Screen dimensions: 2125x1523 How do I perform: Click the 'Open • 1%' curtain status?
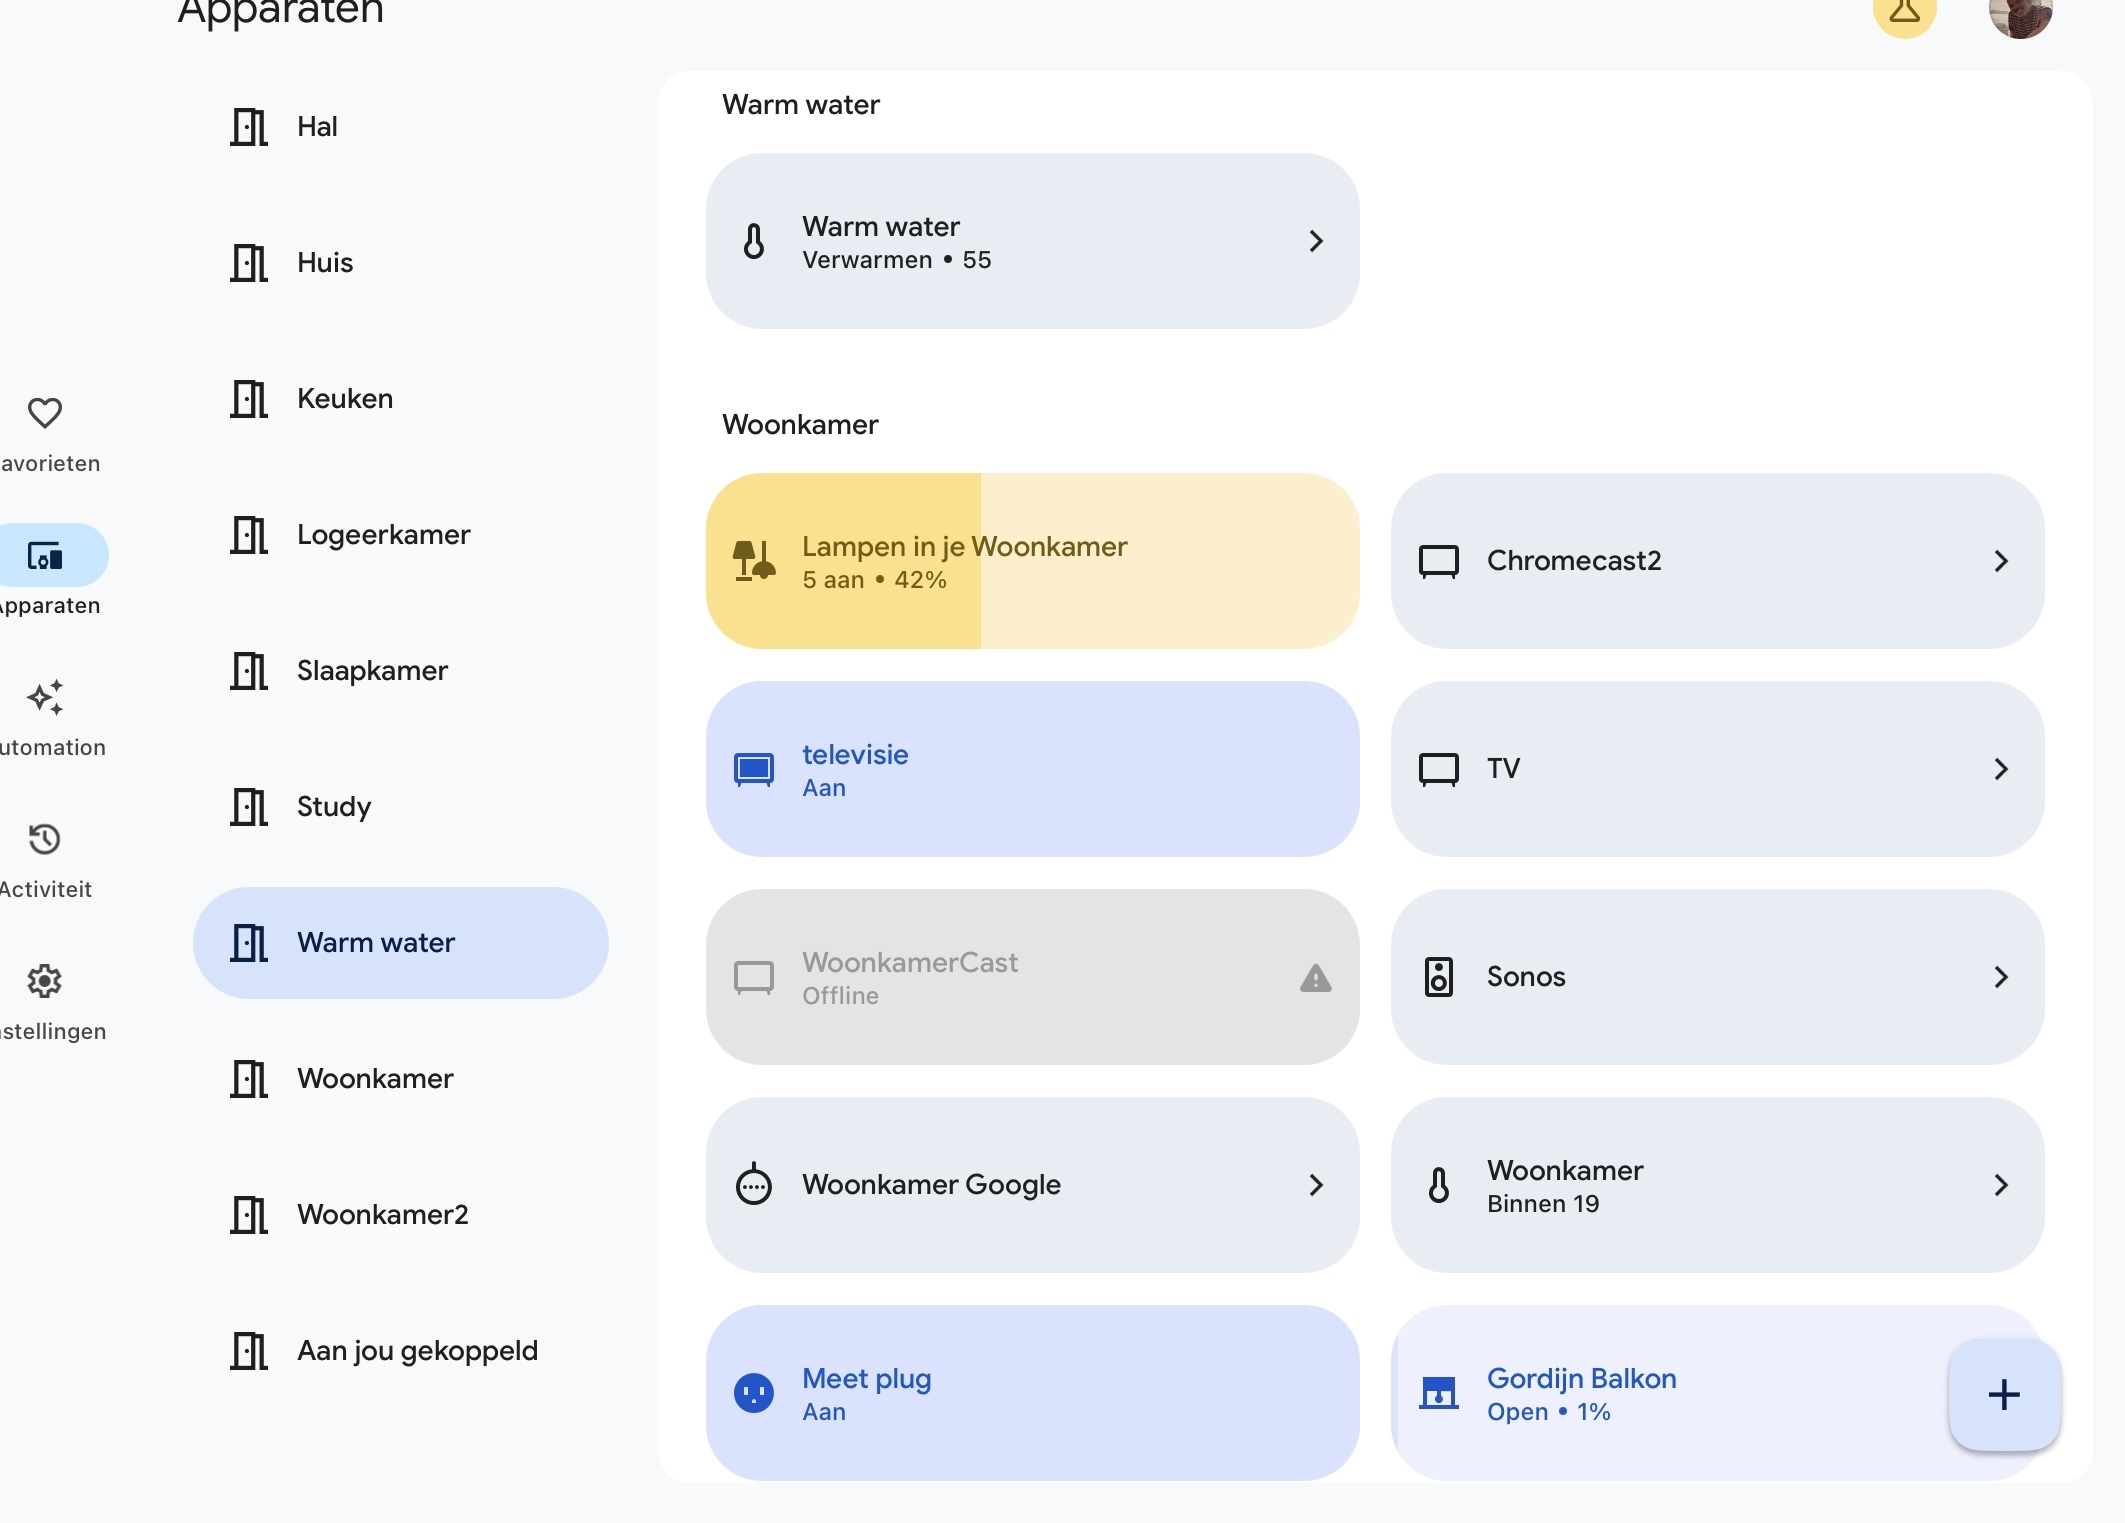click(1548, 1412)
